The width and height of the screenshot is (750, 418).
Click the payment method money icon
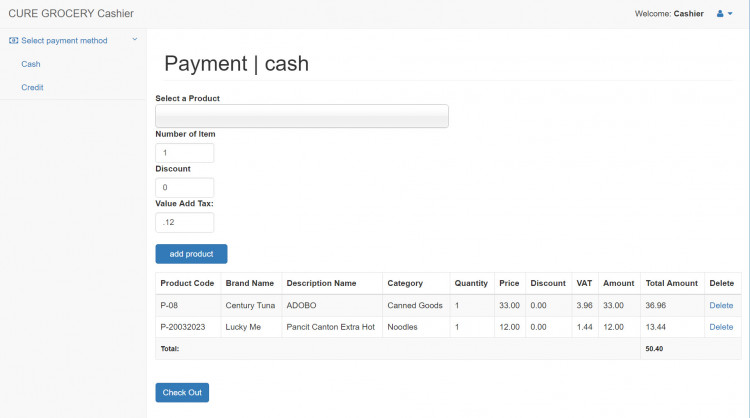click(x=13, y=41)
